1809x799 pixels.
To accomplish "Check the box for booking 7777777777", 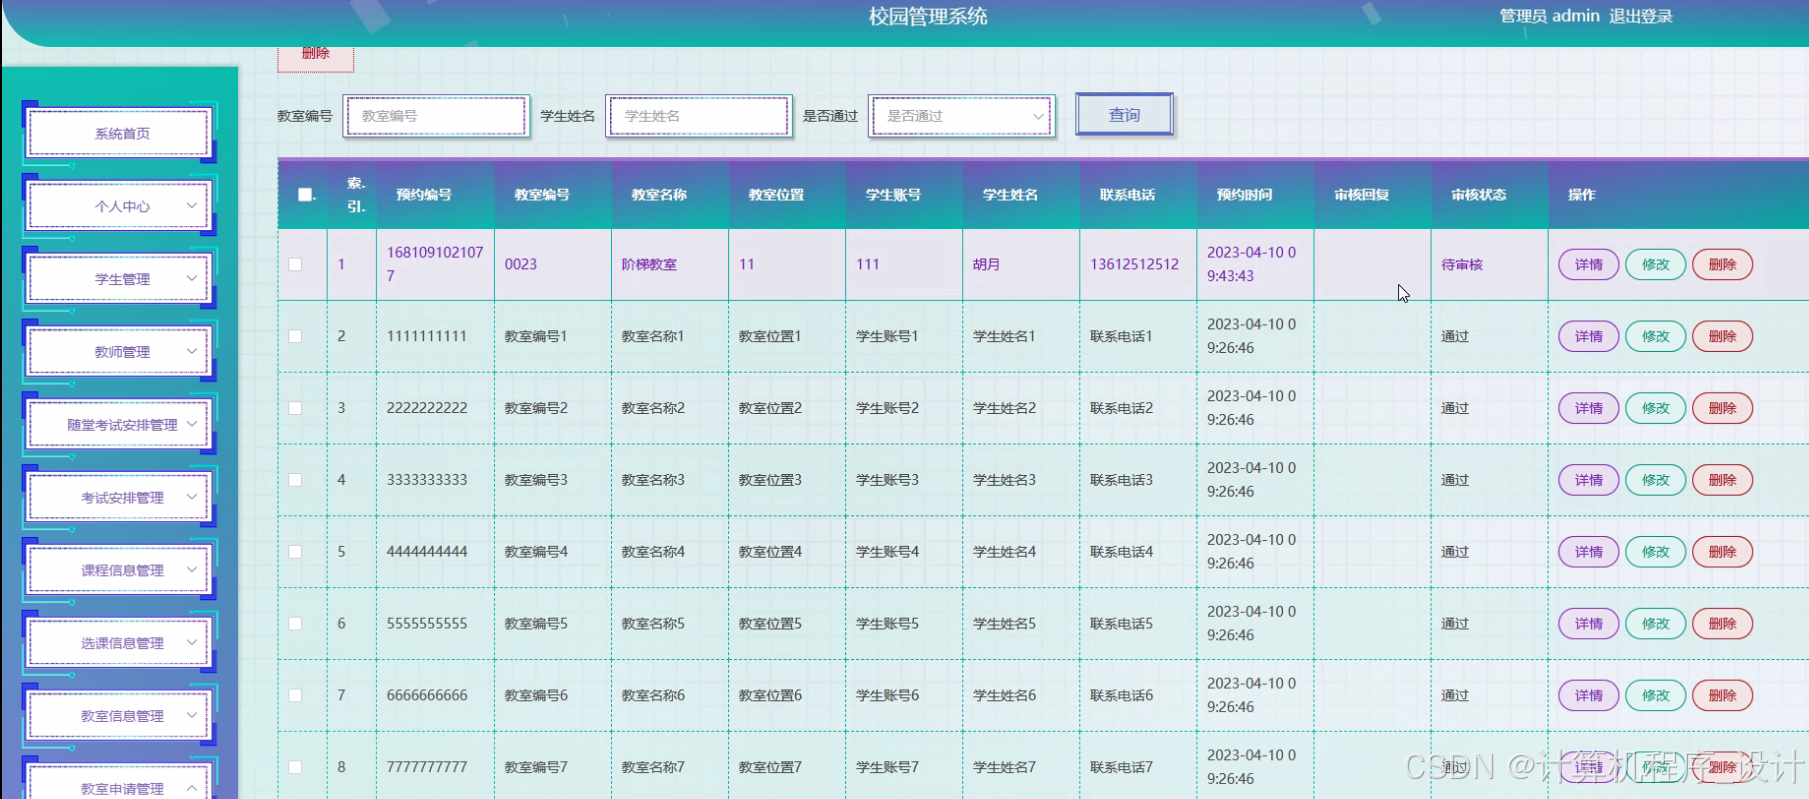I will (295, 767).
